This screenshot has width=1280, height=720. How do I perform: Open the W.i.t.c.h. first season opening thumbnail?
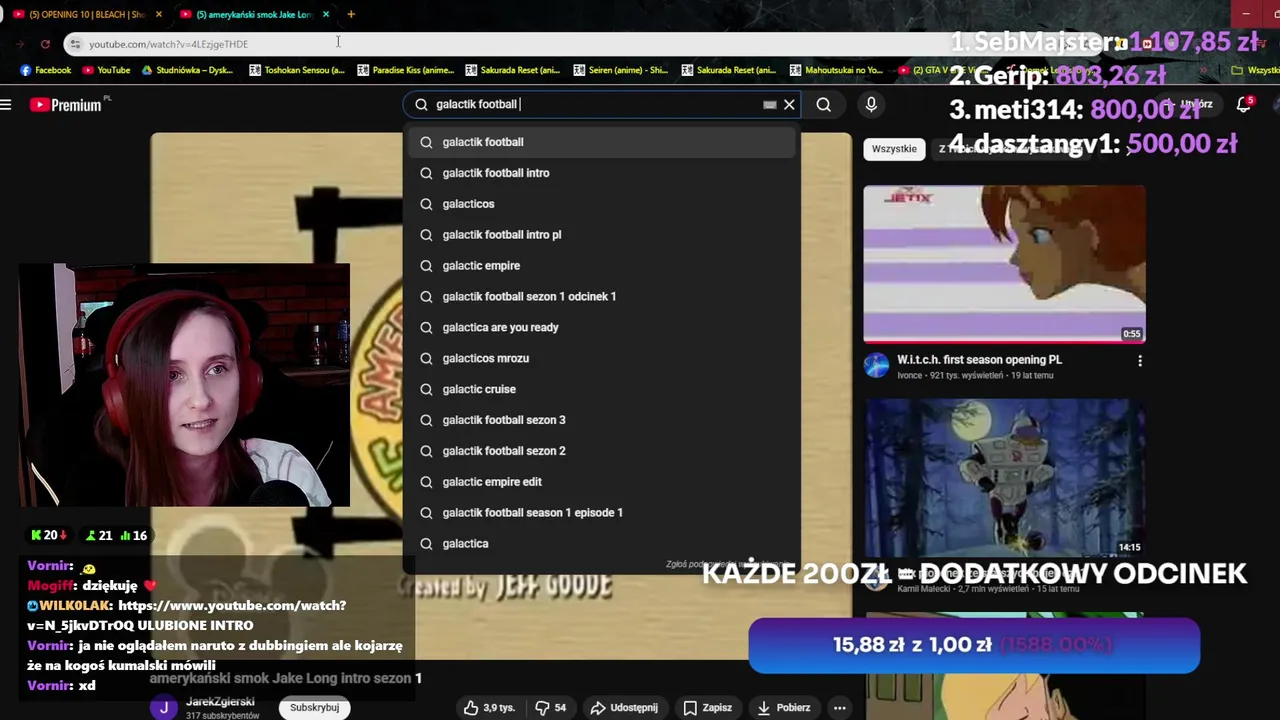[1004, 264]
